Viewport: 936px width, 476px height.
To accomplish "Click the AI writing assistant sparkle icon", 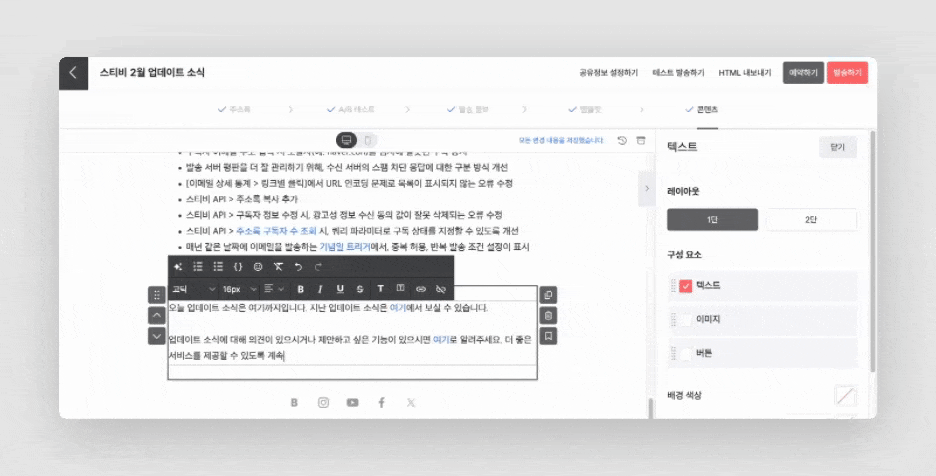I will pos(178,267).
